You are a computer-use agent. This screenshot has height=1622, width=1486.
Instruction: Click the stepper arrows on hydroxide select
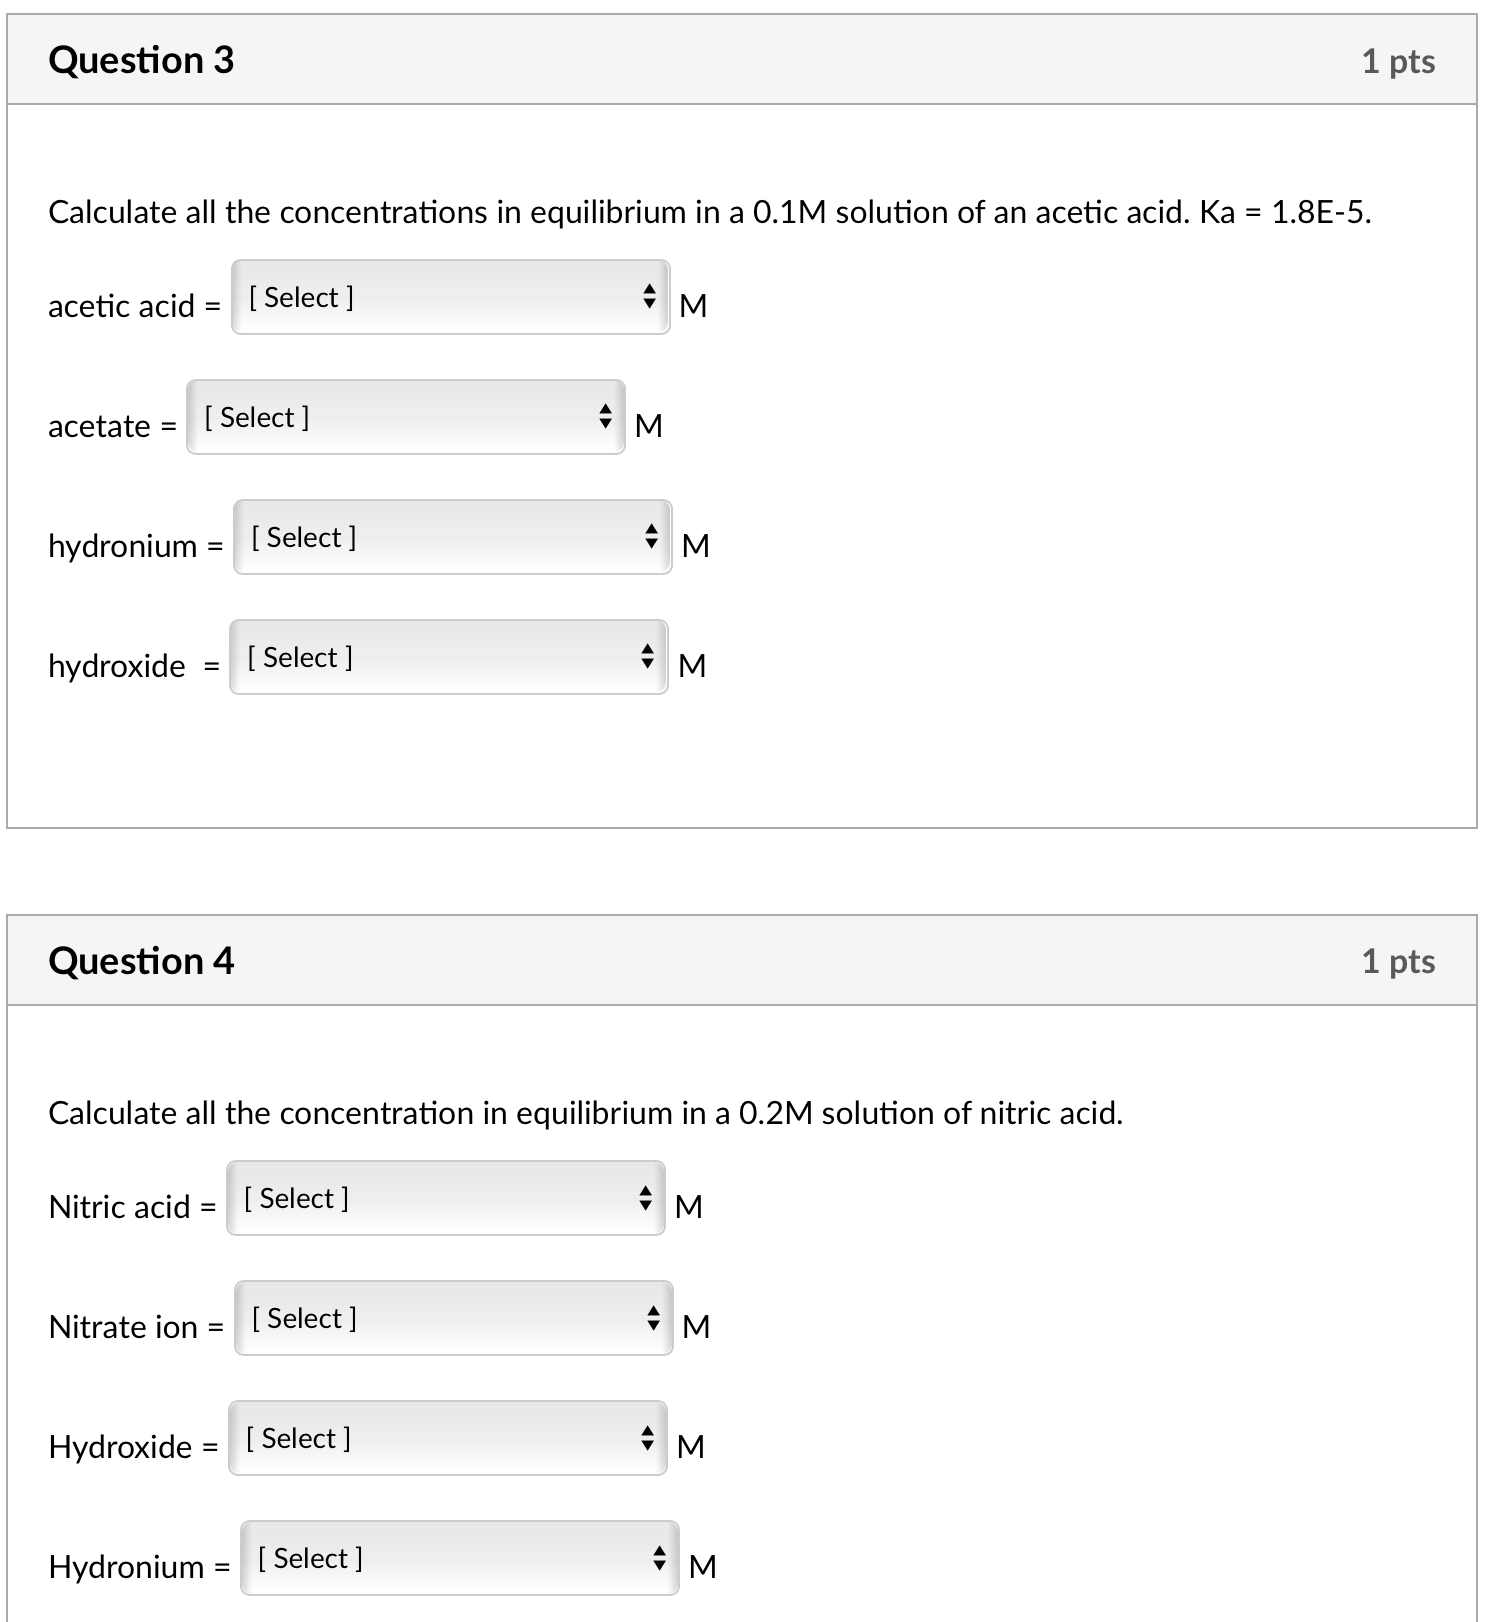648,656
